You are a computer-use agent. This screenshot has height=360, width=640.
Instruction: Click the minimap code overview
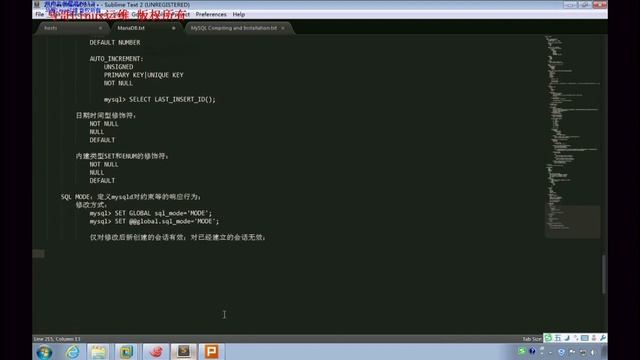[572, 137]
